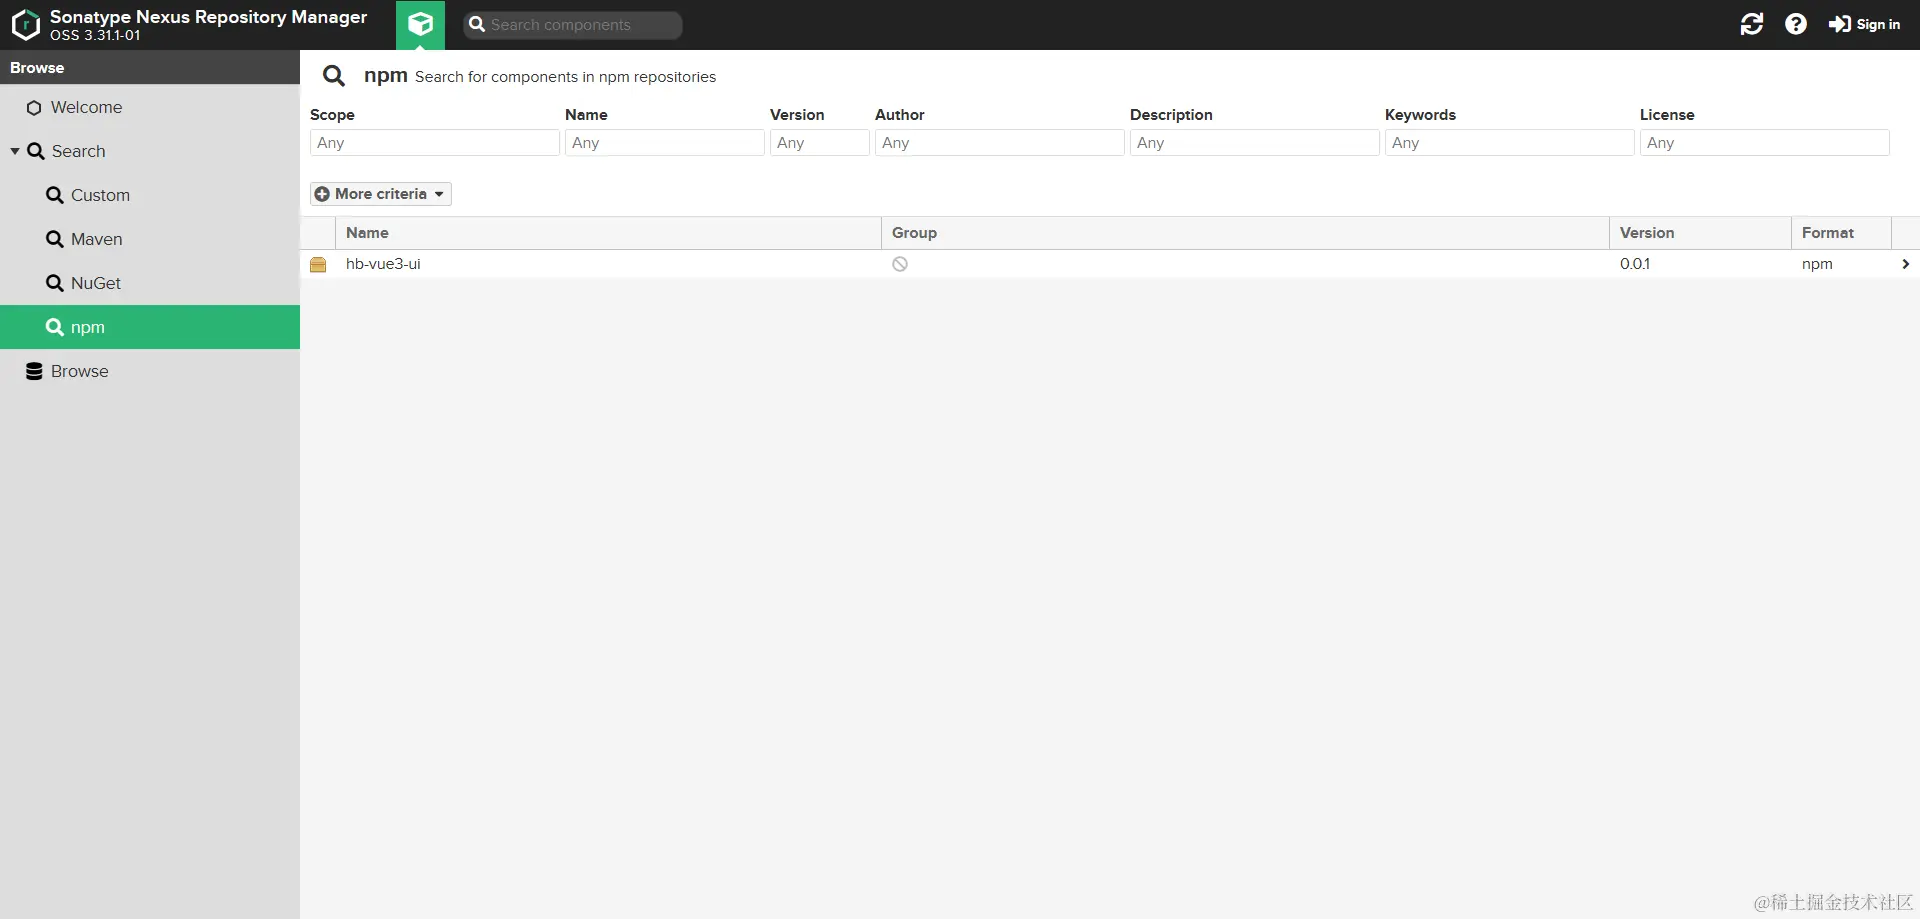This screenshot has height=919, width=1920.
Task: Click the npm format cell
Action: [x=1817, y=264]
